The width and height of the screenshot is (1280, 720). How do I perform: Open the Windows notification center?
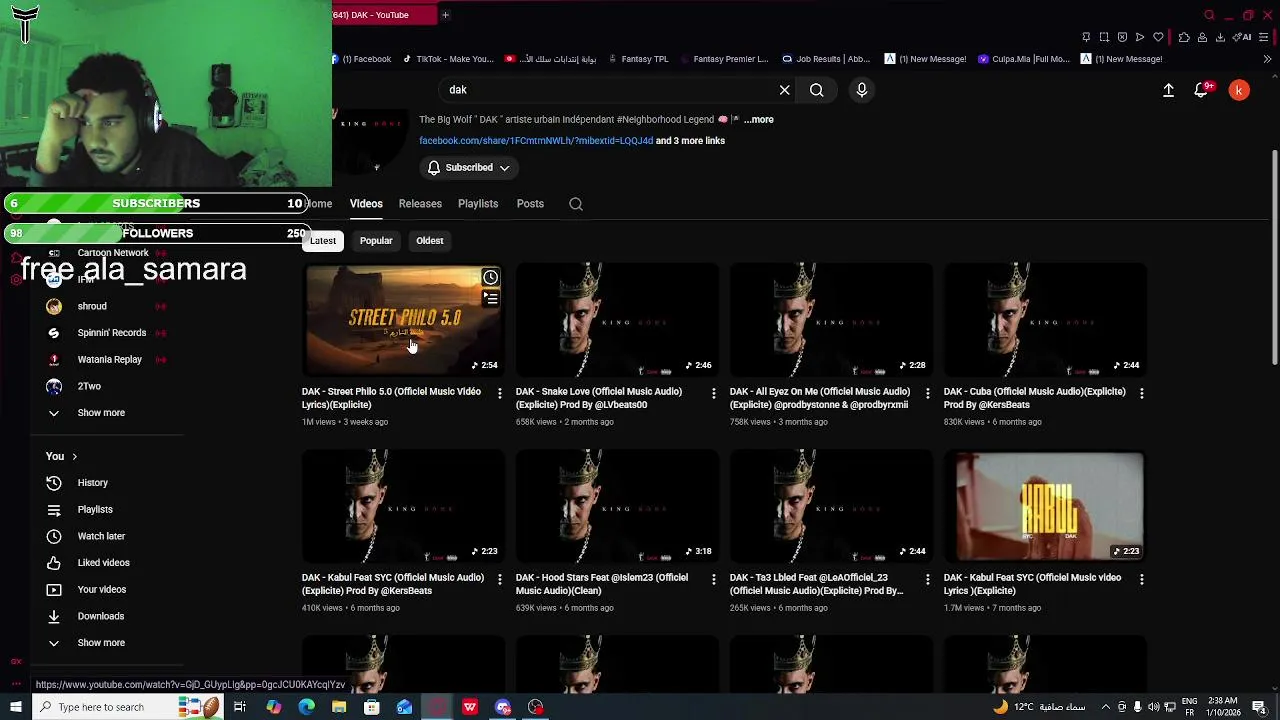coord(1259,707)
